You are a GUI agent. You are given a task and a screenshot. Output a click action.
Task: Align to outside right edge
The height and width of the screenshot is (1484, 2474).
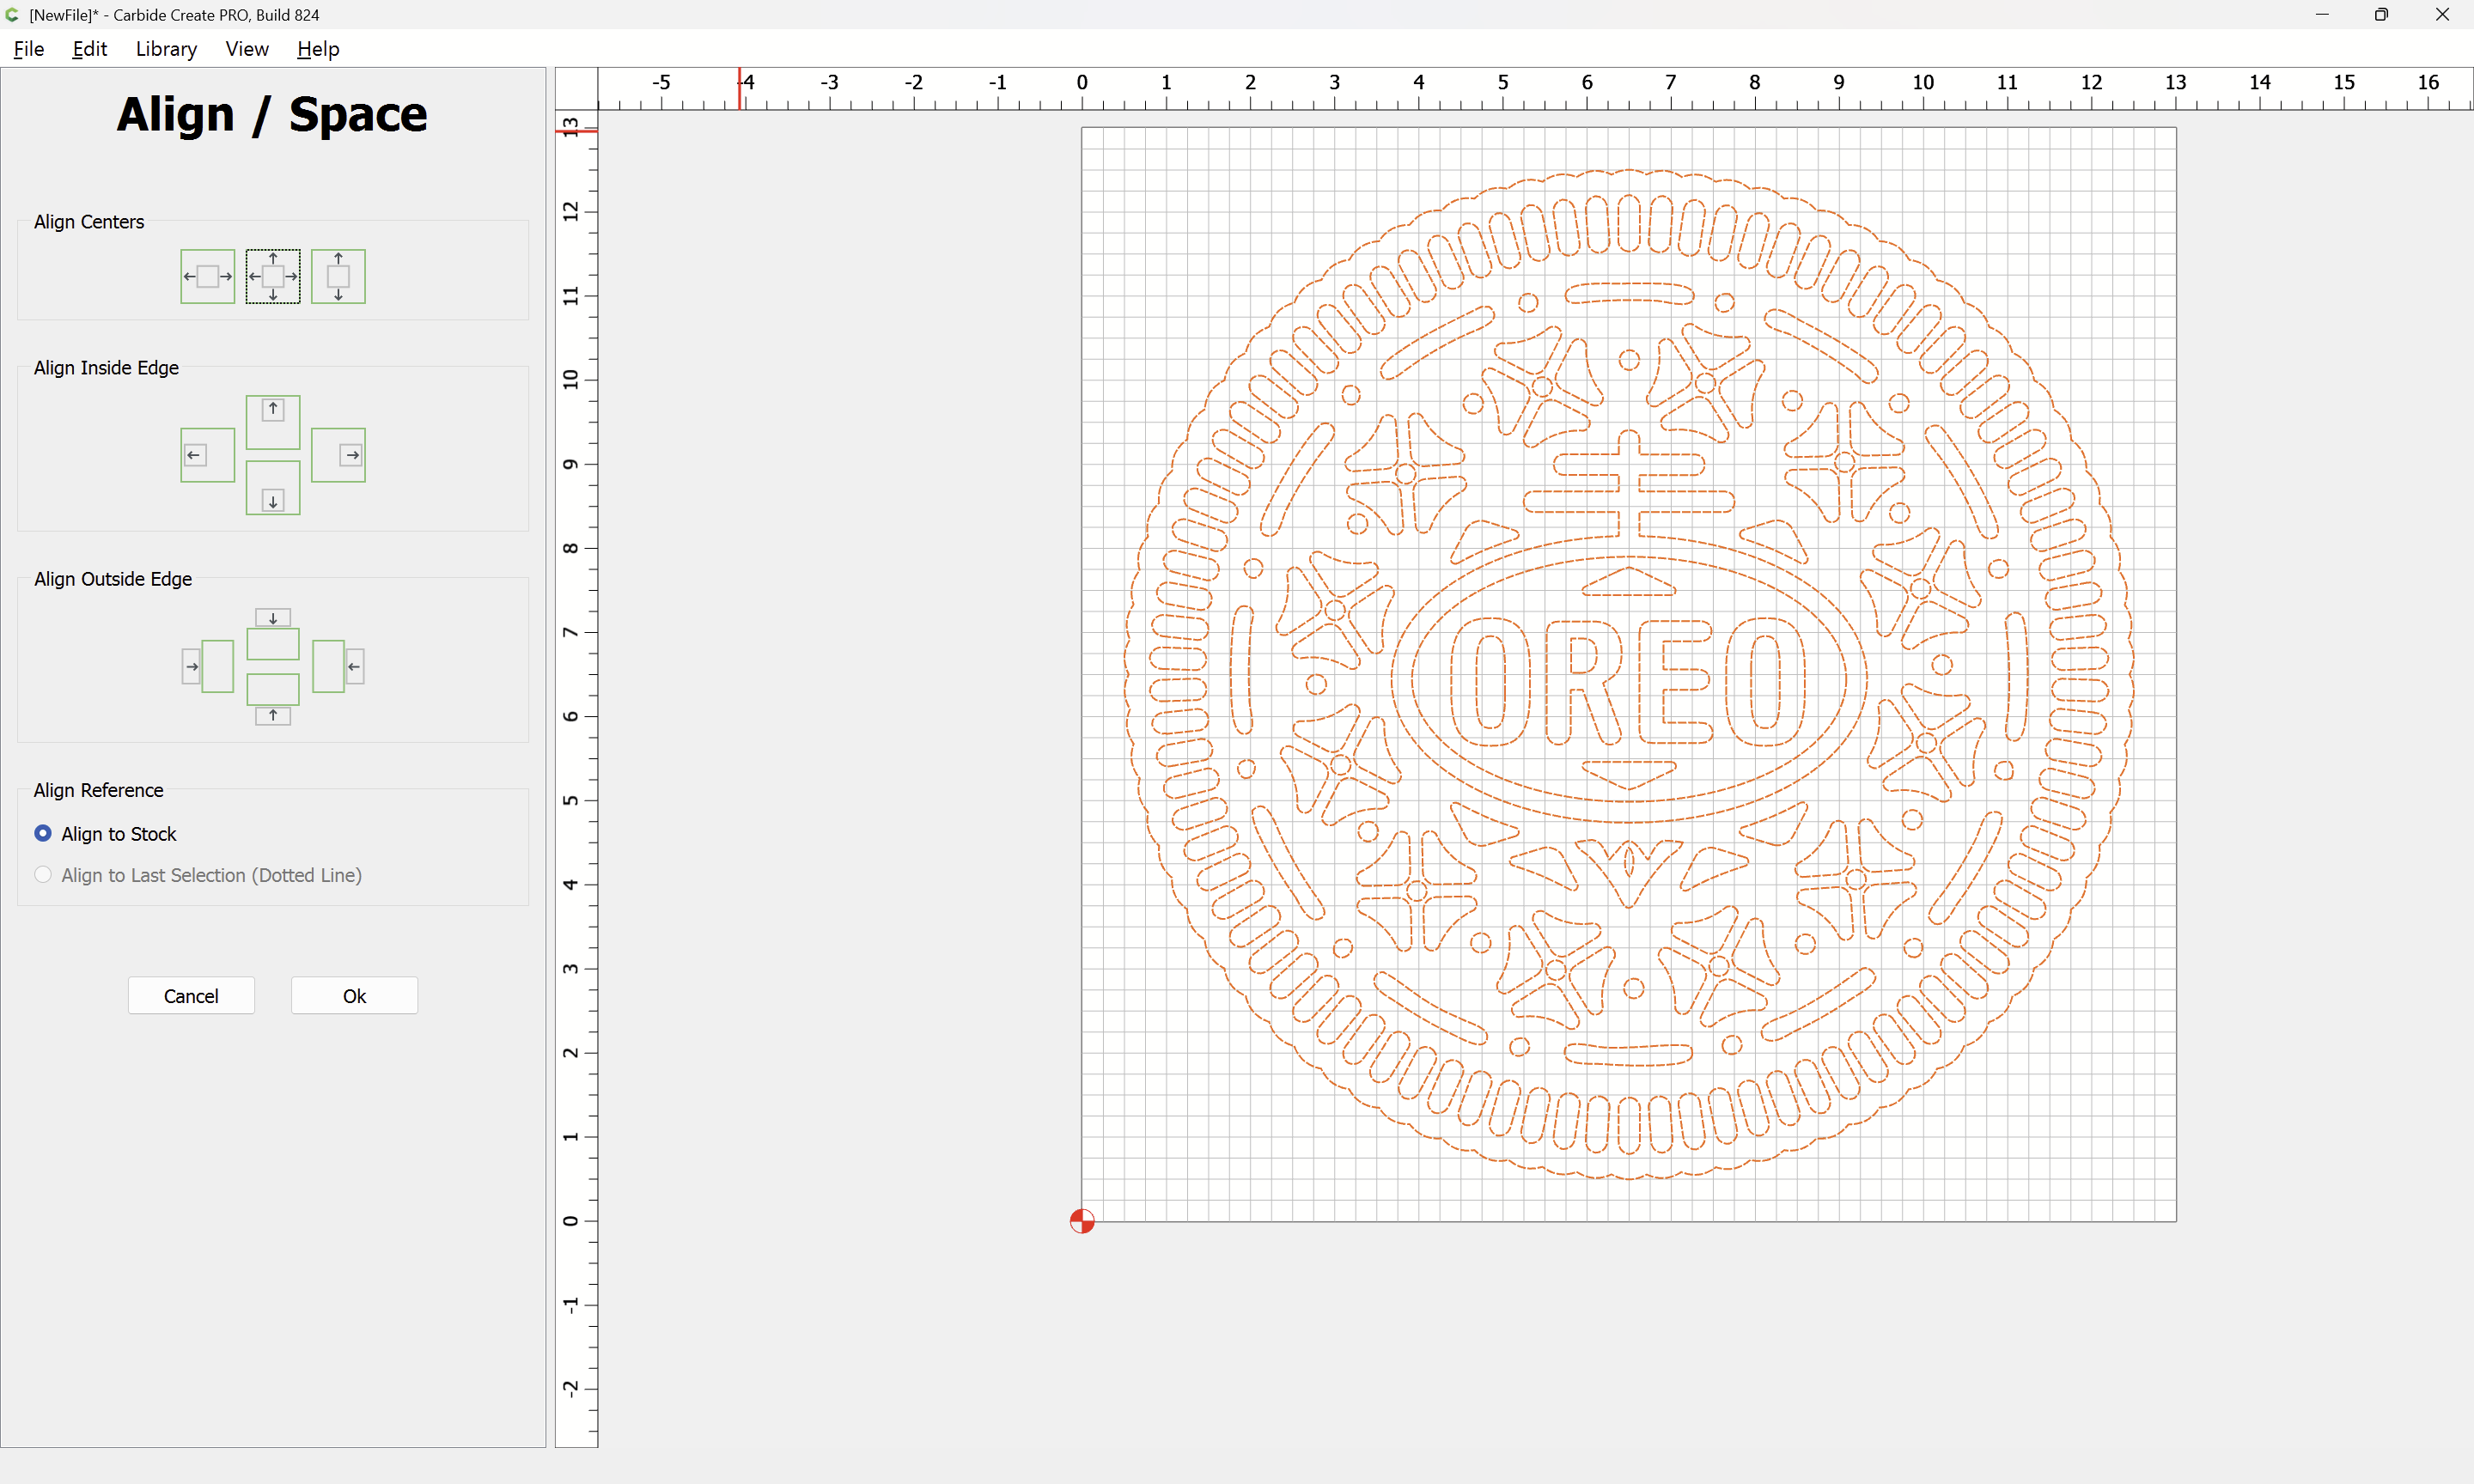pos(338,666)
